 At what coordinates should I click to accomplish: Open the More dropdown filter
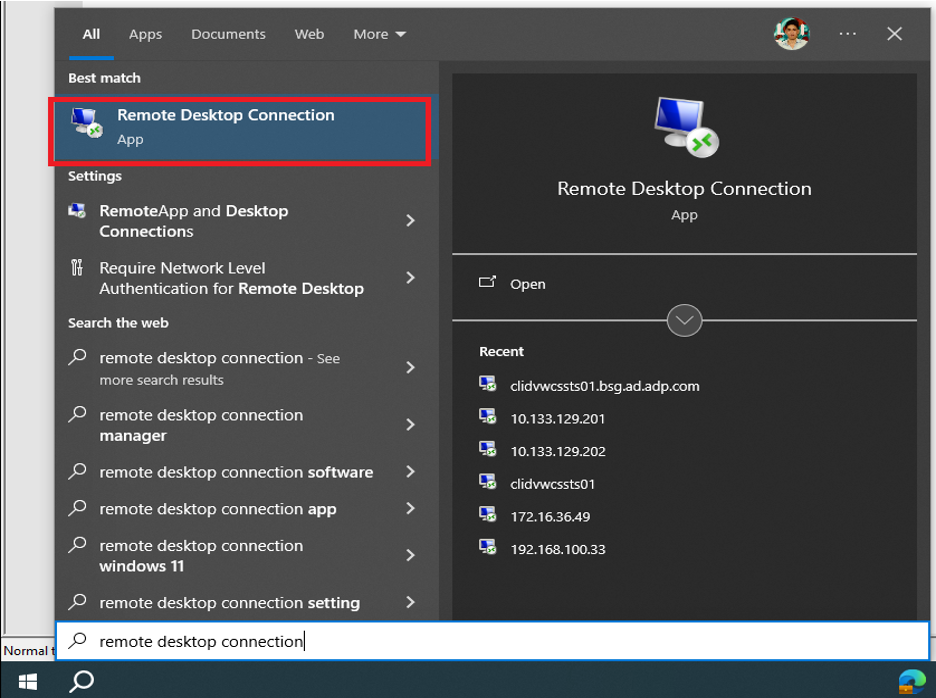tap(380, 34)
